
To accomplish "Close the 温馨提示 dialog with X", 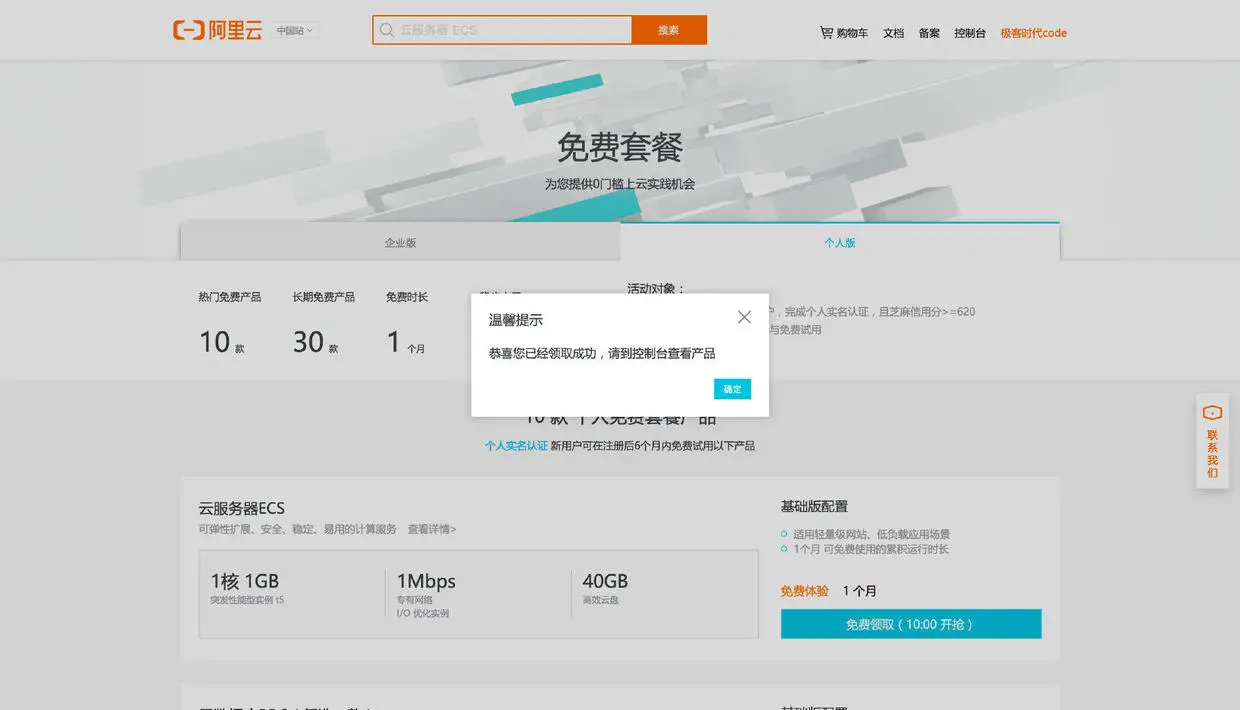I will pyautogui.click(x=744, y=317).
